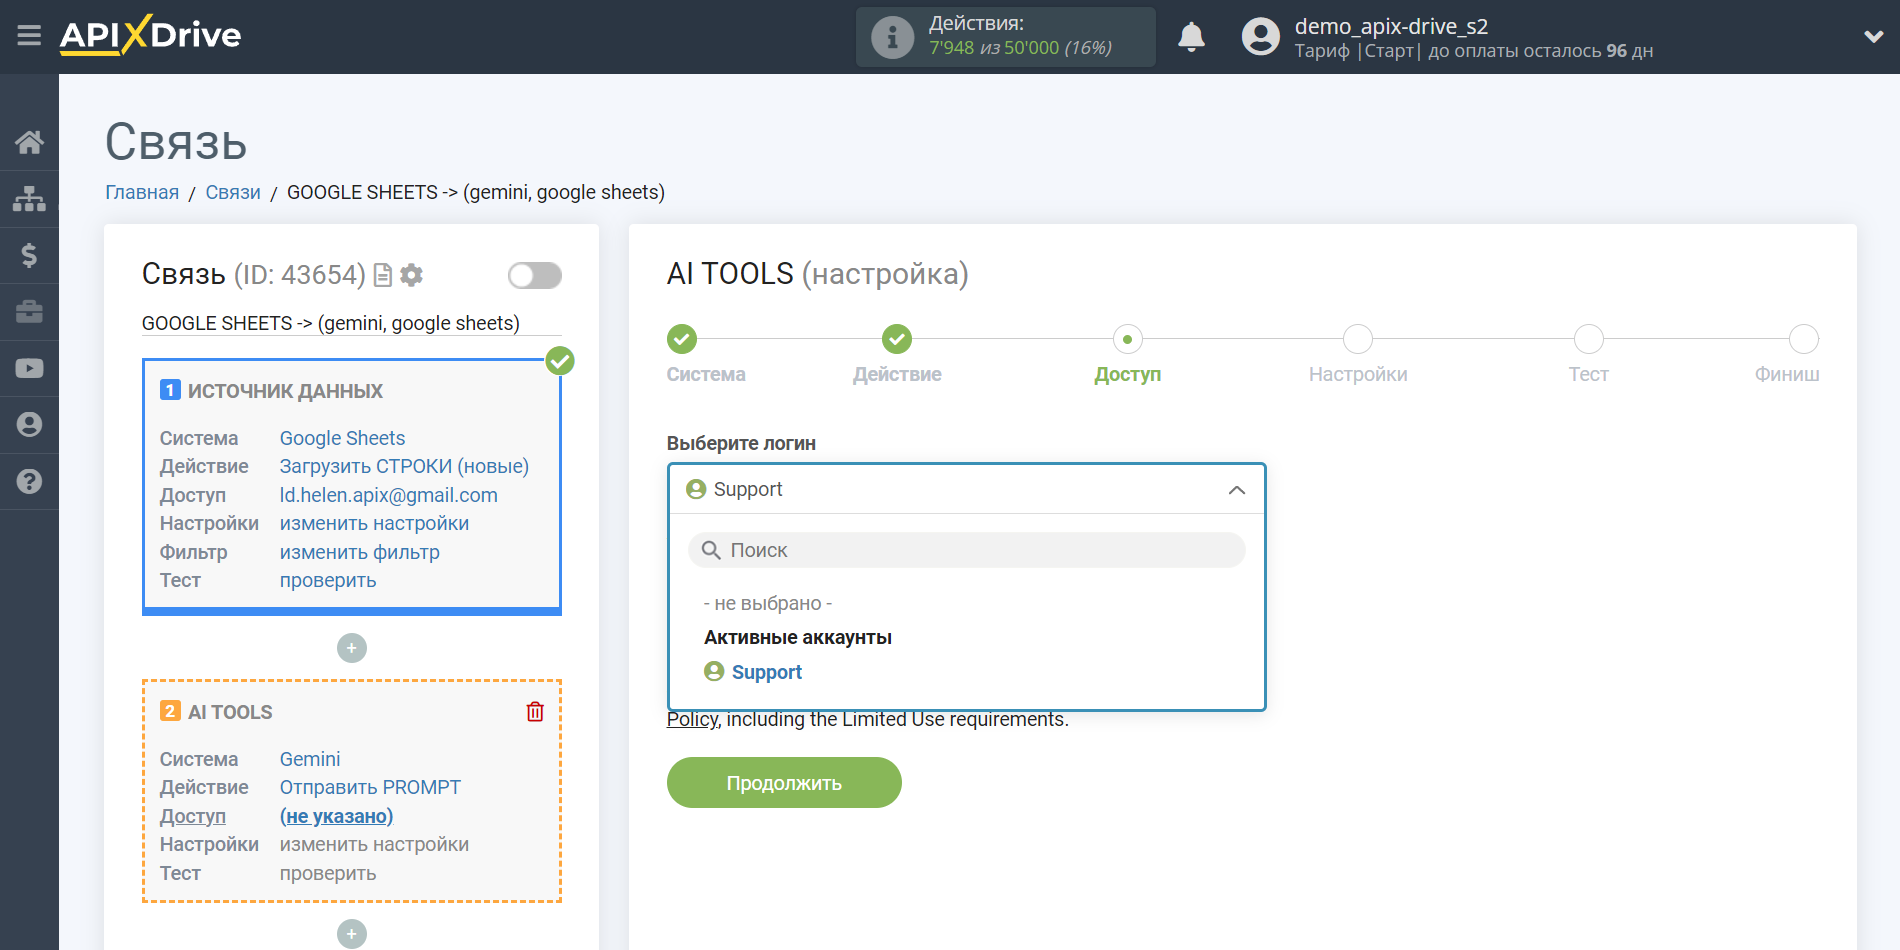Open ld.helen.apix@gmail.com access link

[x=388, y=495]
